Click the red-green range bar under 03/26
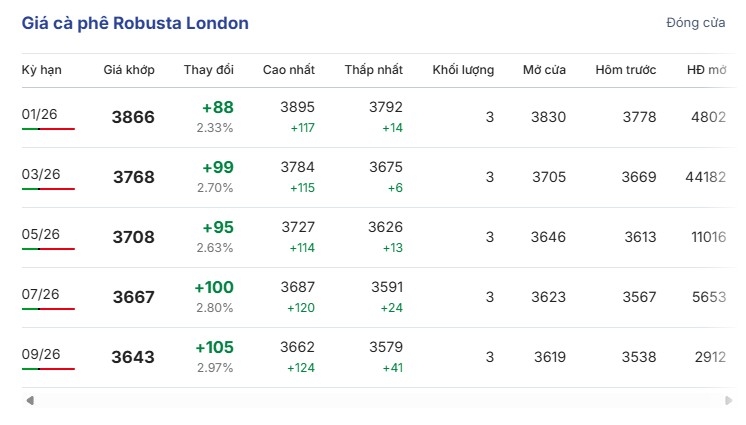This screenshot has height=425, width=746. tap(48, 189)
